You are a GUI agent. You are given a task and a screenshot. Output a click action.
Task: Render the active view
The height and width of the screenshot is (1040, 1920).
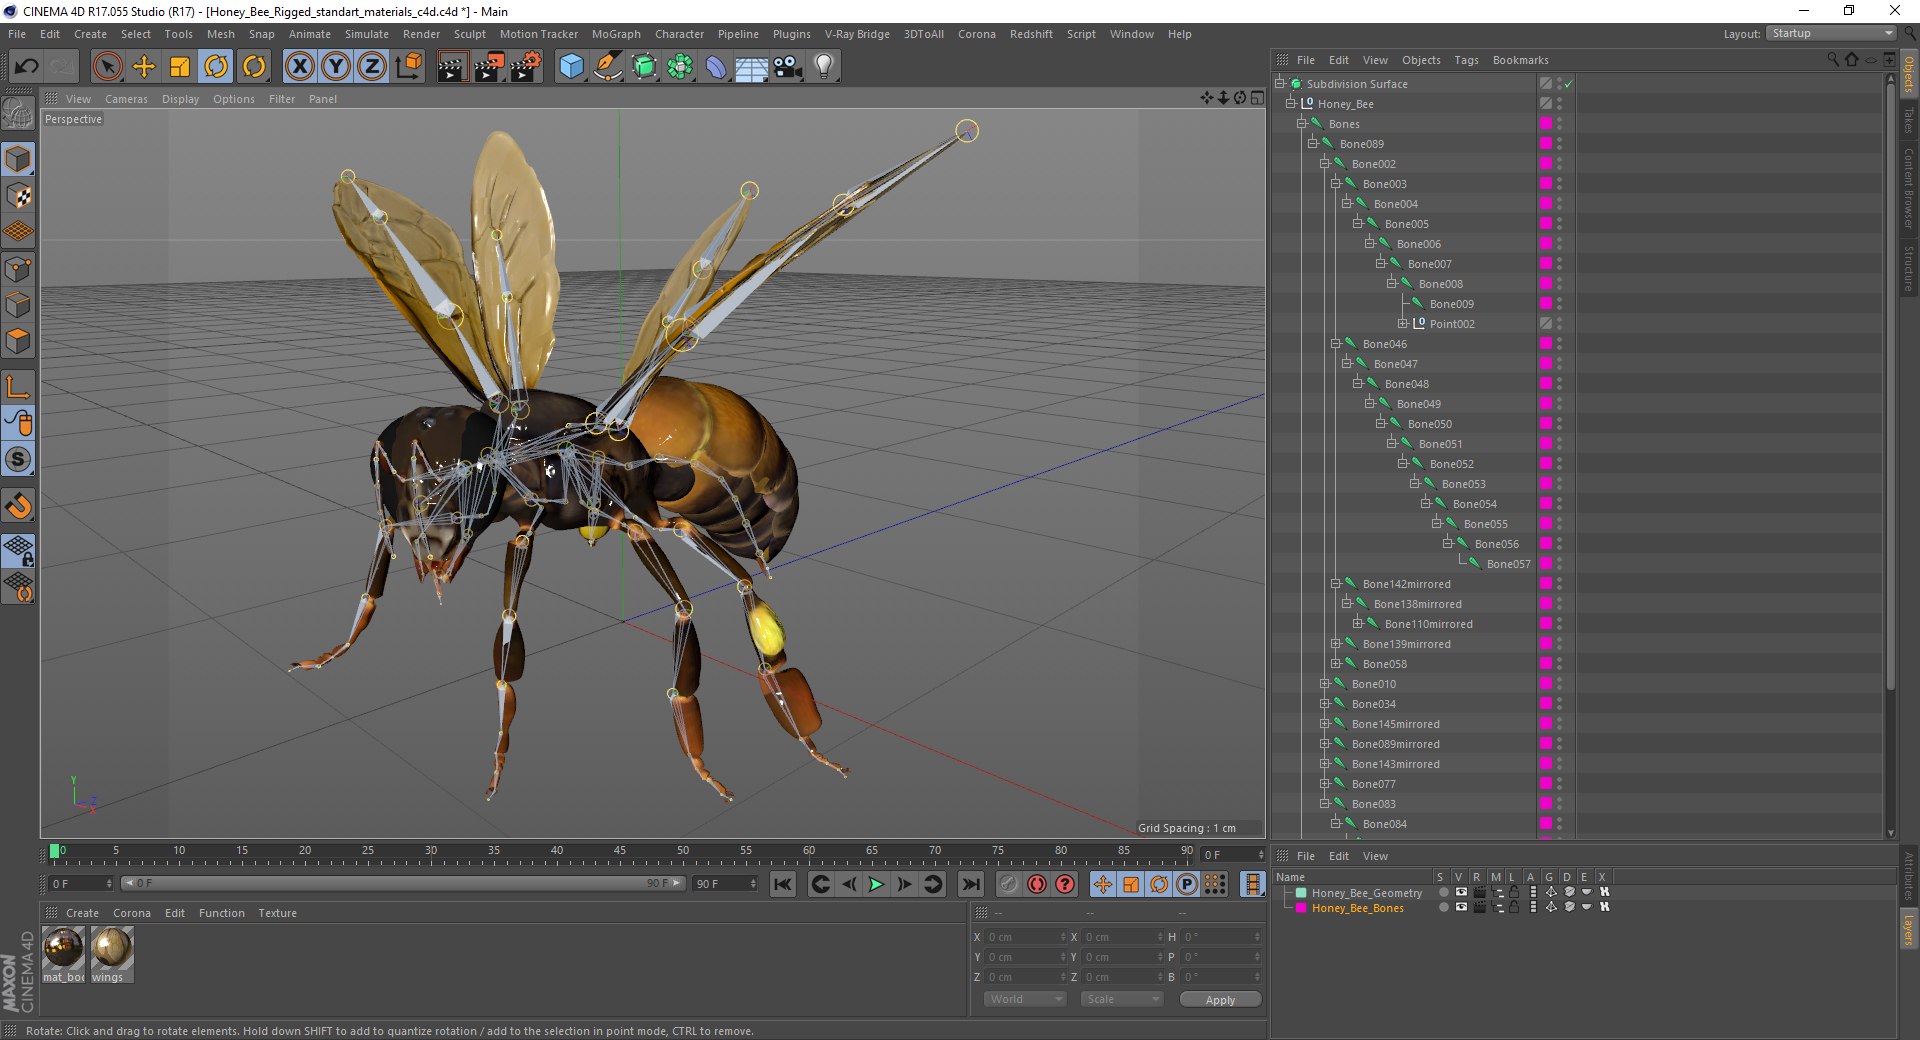(452, 67)
